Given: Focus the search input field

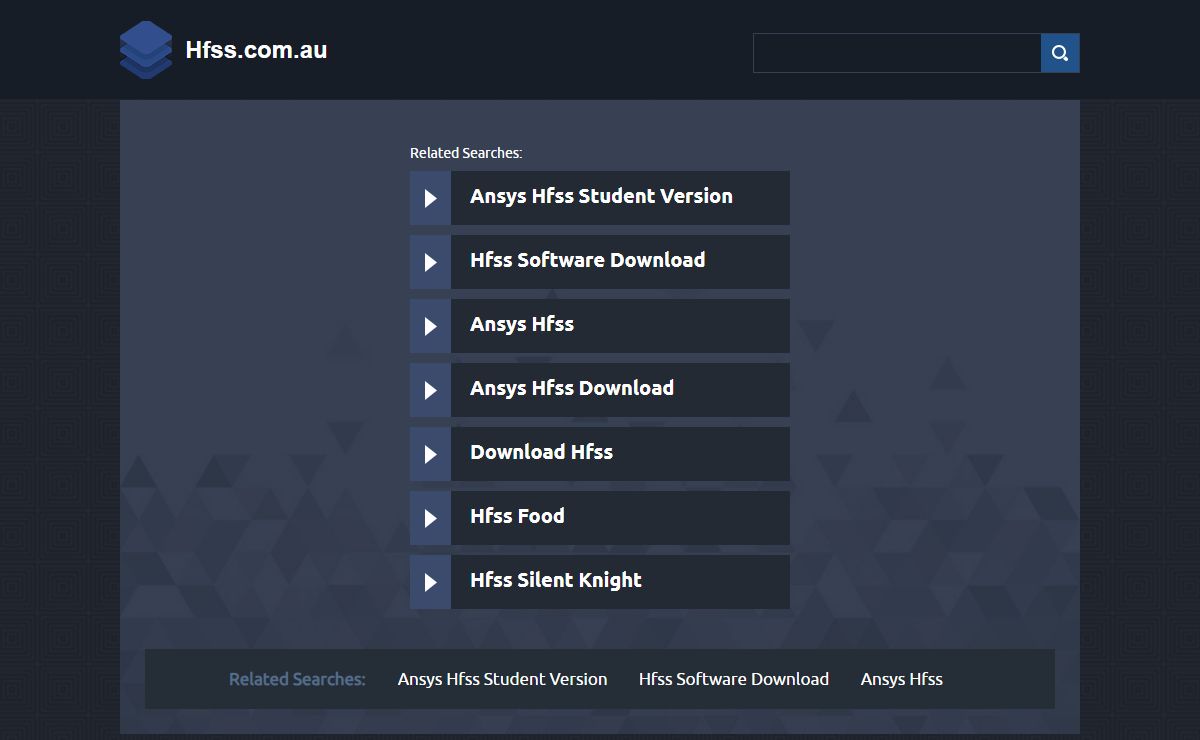Looking at the screenshot, I should (x=897, y=53).
